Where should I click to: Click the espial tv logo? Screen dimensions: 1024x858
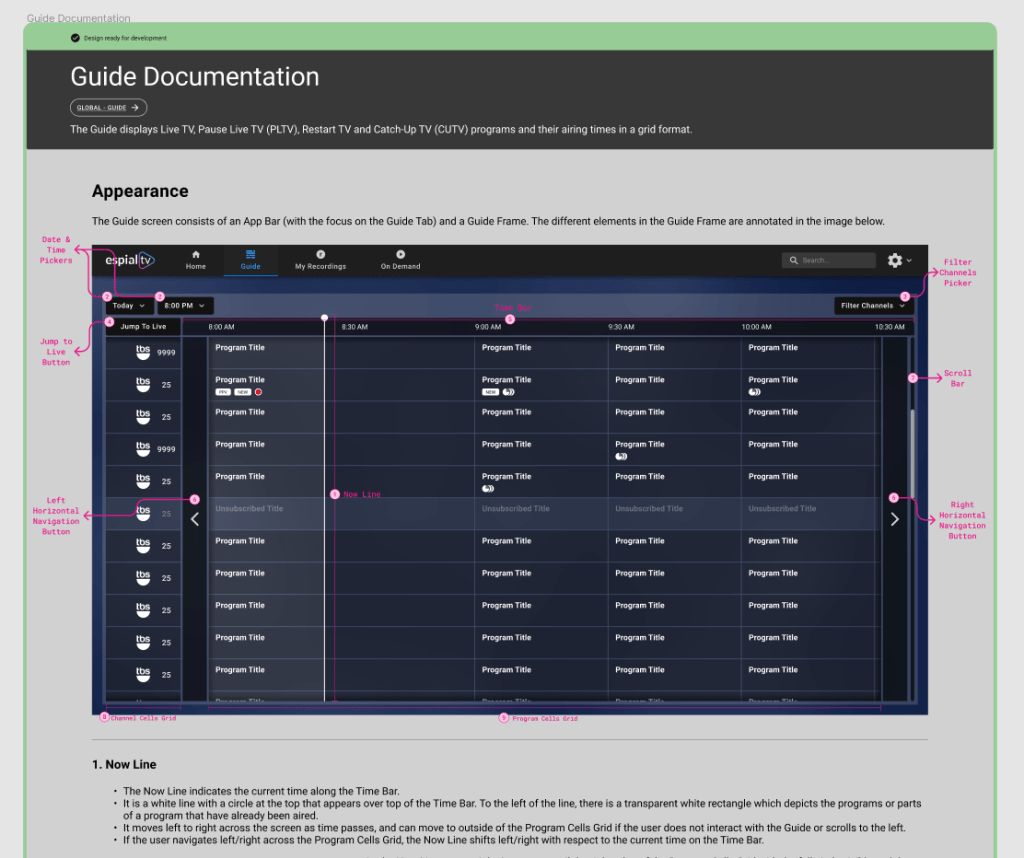point(130,260)
